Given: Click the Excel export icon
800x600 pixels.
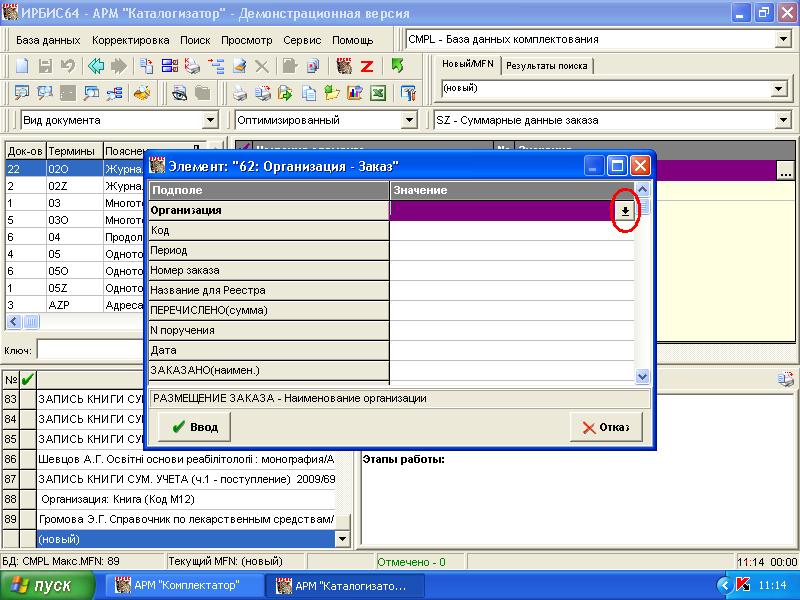Looking at the screenshot, I should tap(378, 94).
